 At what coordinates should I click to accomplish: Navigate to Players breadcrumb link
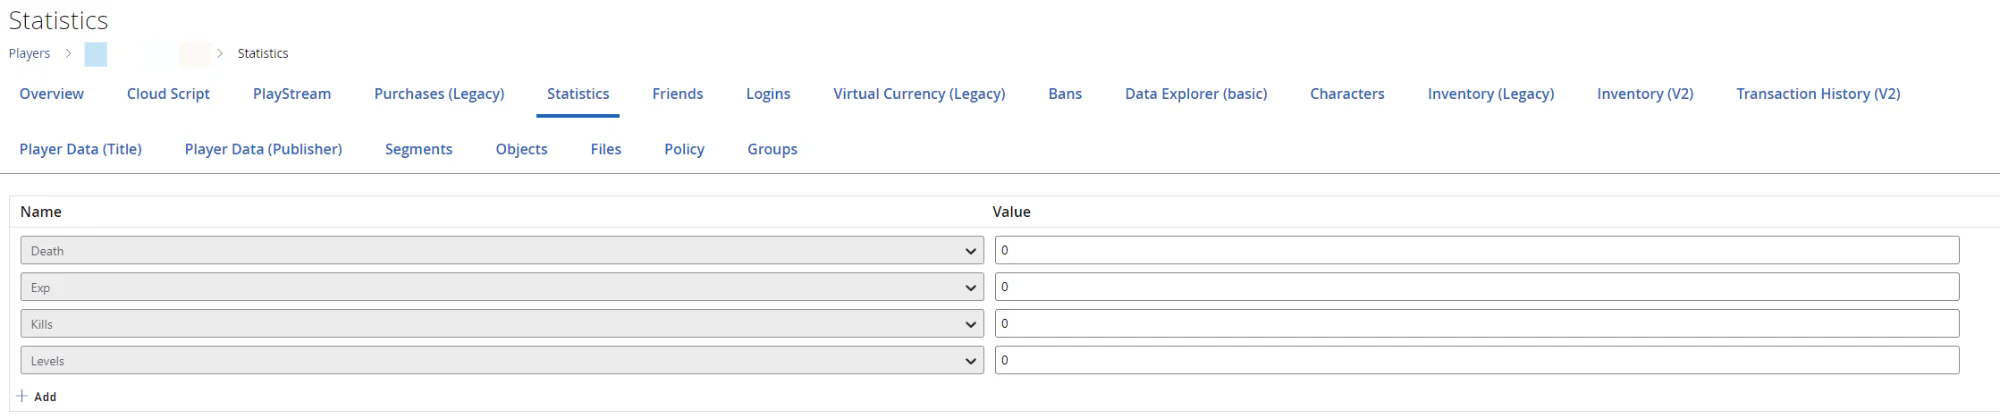(29, 54)
